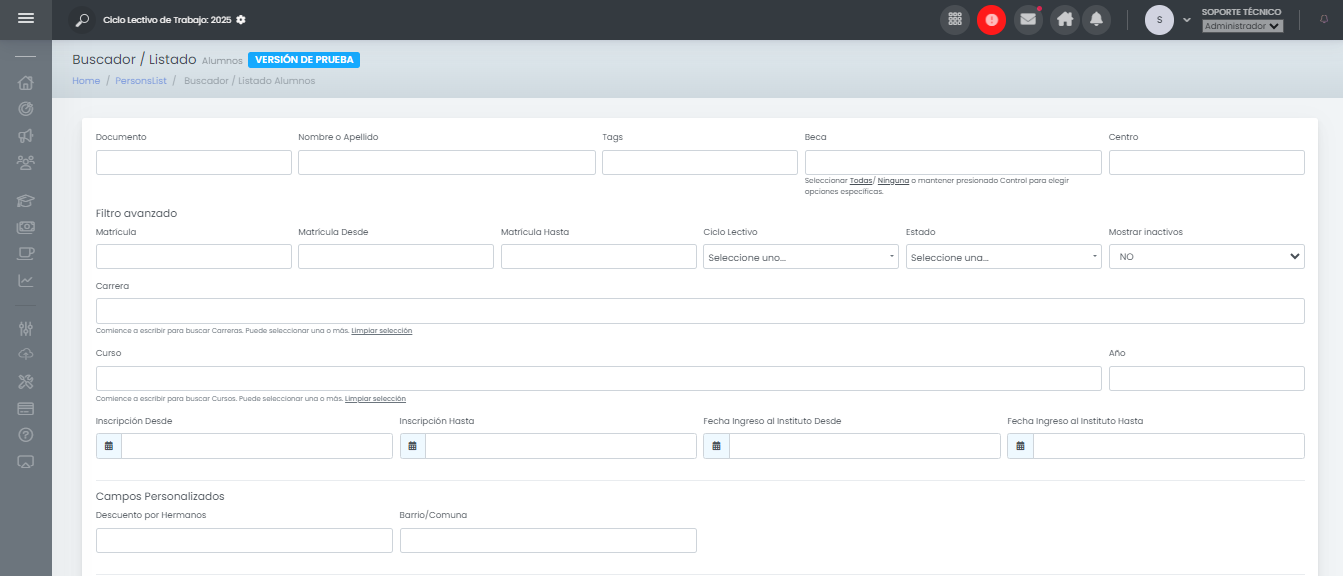The height and width of the screenshot is (576, 1343).
Task: Expand the Estado dropdown
Action: [x=1004, y=257]
